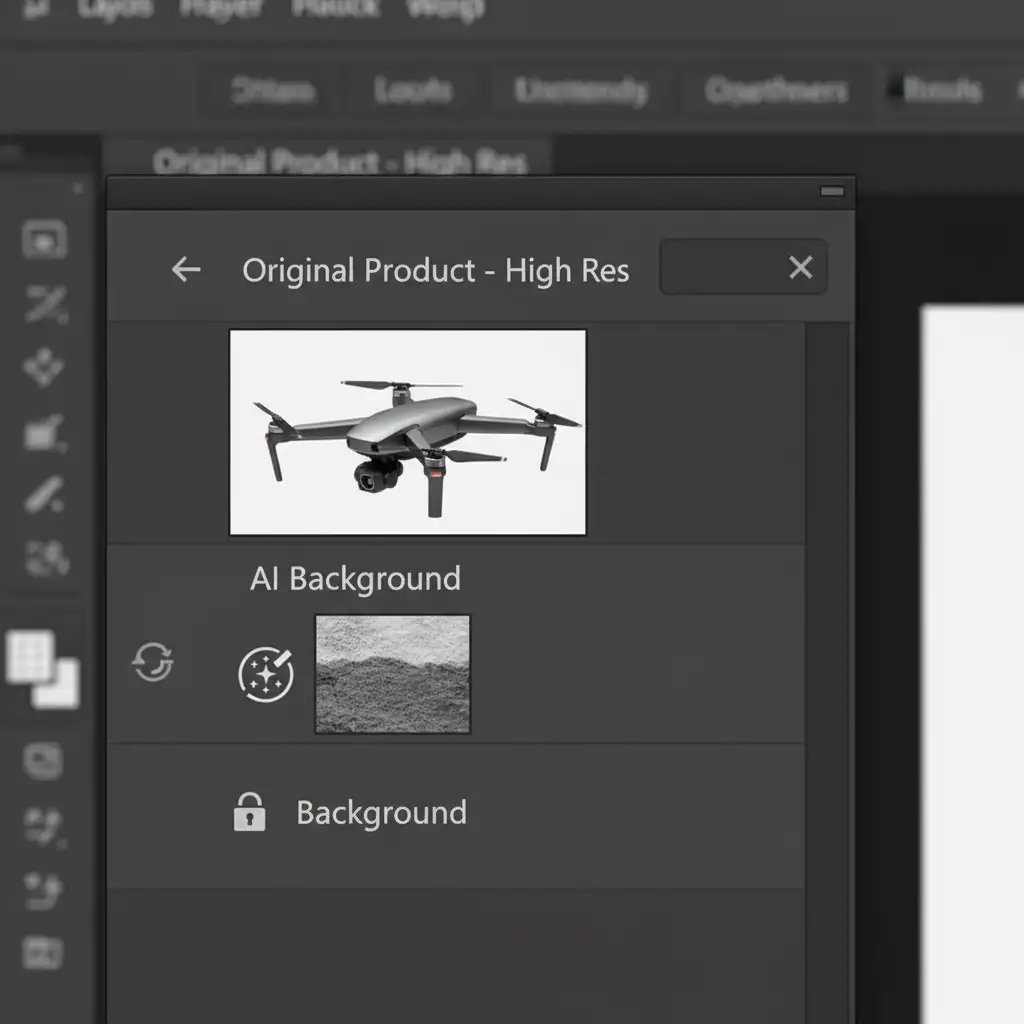Click the back arrow in panel header
Screen dimensions: 1024x1024
[186, 269]
